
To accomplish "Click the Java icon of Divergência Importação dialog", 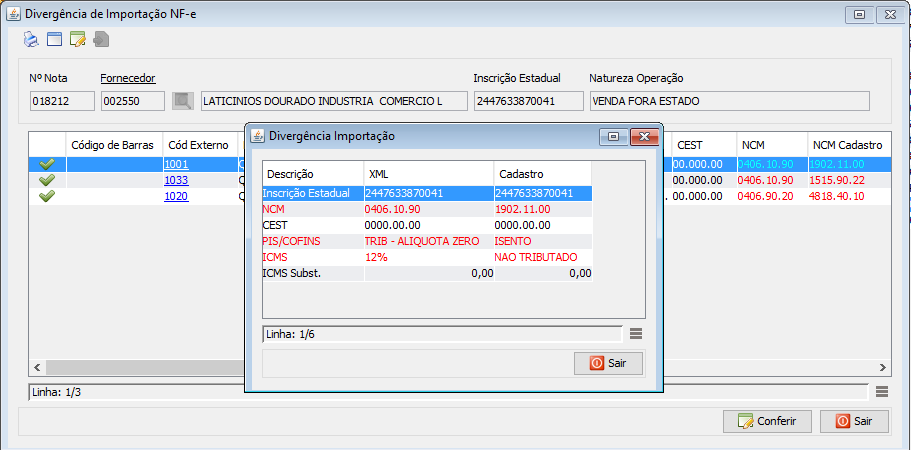I will tap(257, 136).
